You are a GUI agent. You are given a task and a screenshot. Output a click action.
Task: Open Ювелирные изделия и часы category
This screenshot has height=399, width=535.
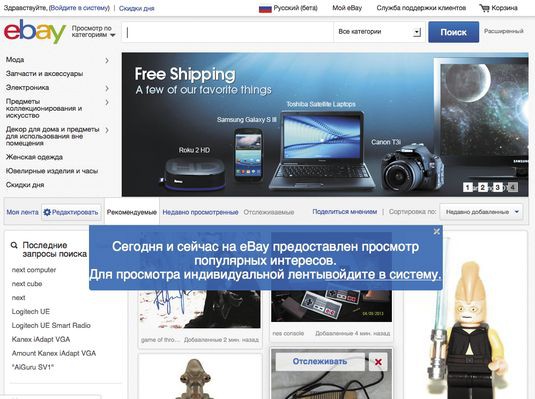(x=52, y=171)
